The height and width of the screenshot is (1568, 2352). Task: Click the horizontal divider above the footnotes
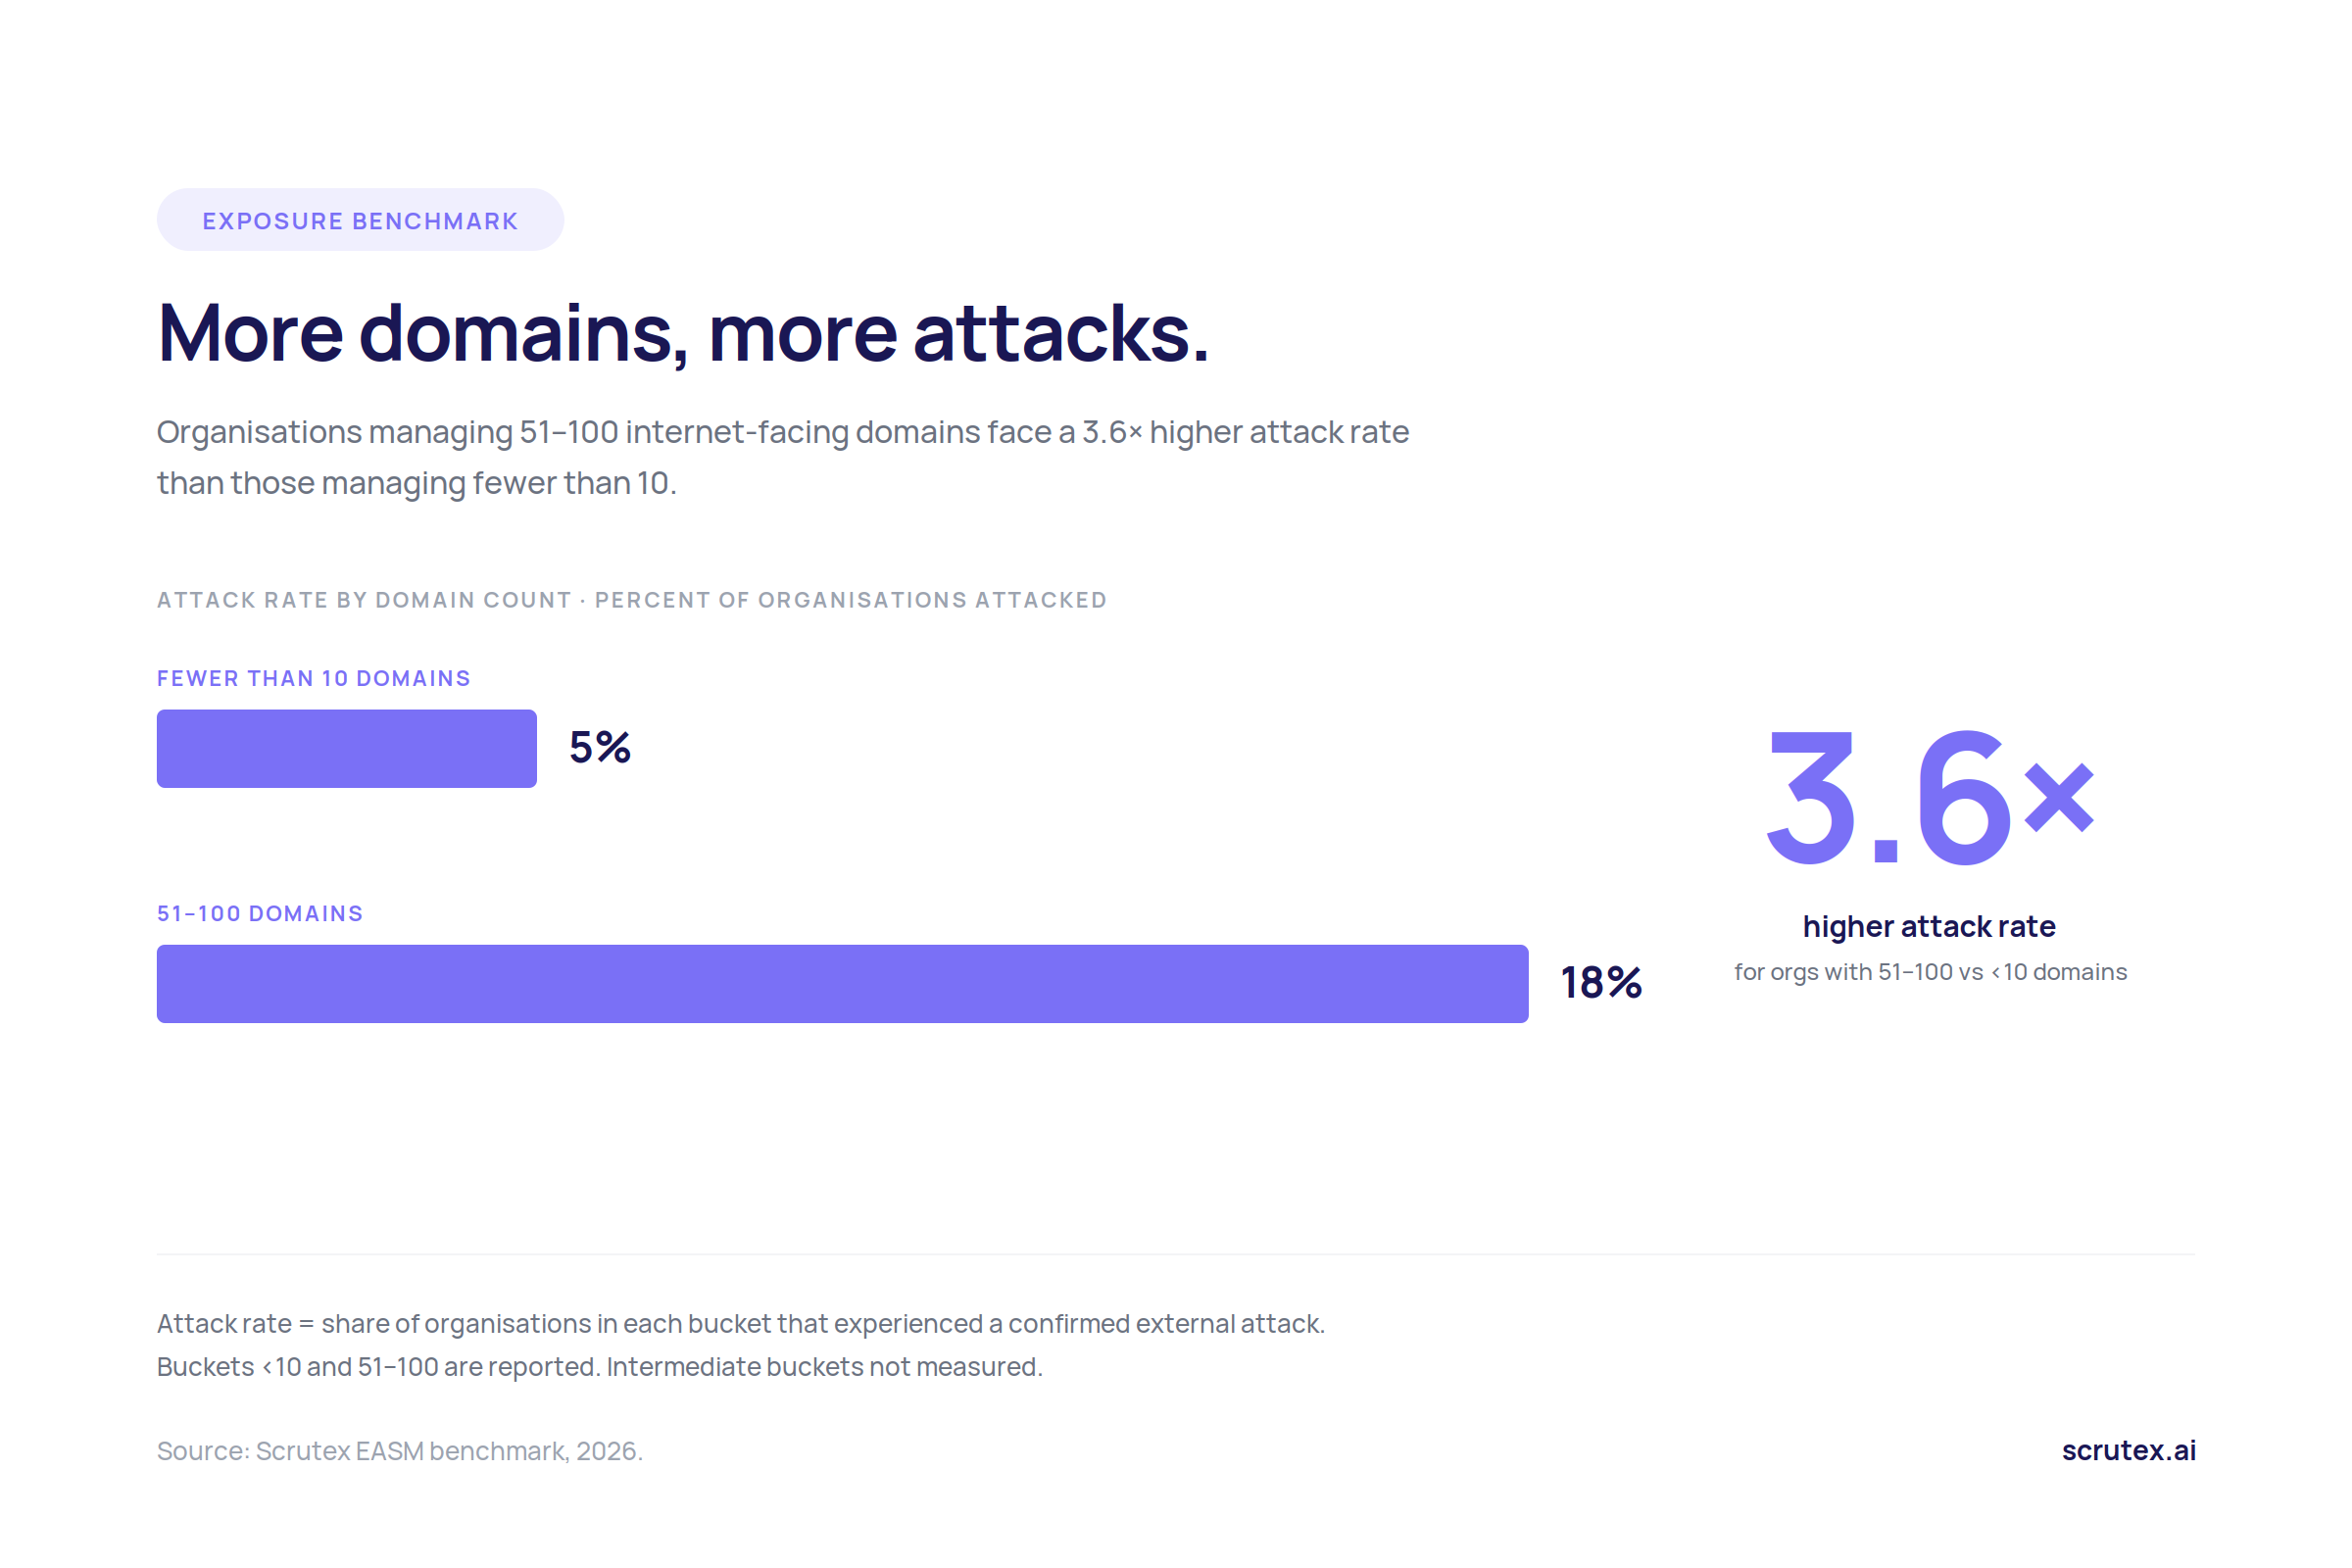click(1176, 1254)
